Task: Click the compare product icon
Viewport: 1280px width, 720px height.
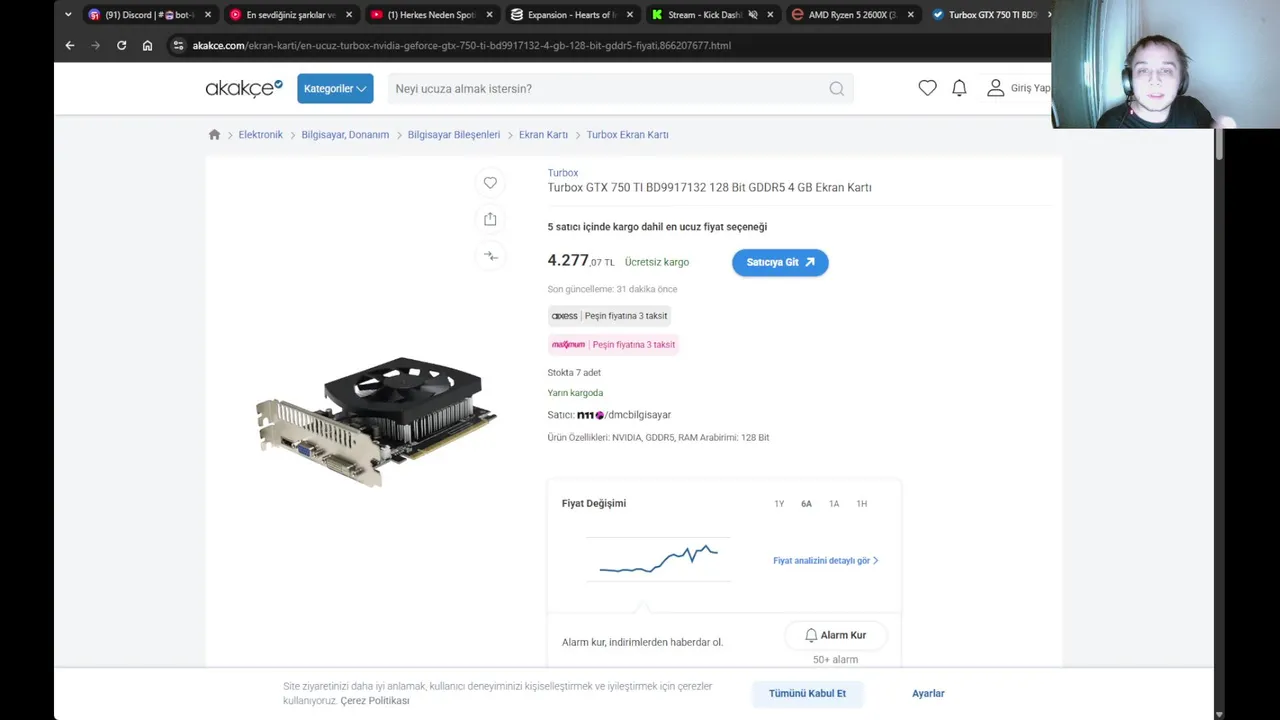Action: pyautogui.click(x=490, y=256)
